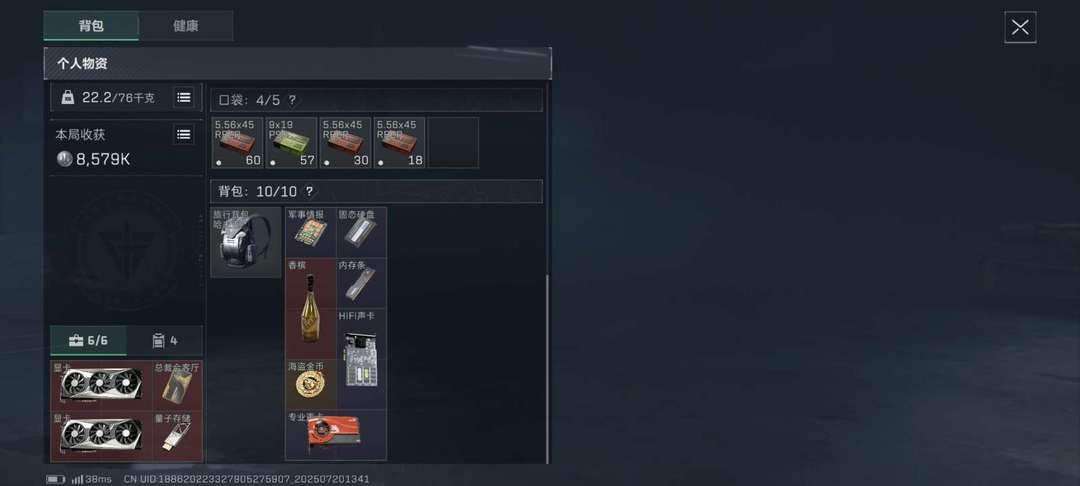Screen dimensions: 1080x486
Task: Select the red 专业声卡 card item
Action: (336, 435)
